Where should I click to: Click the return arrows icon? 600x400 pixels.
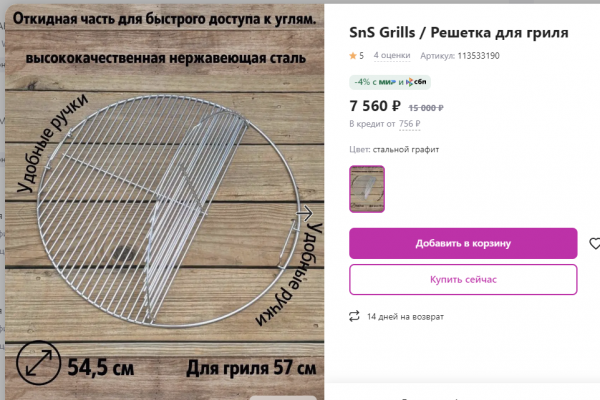(354, 316)
